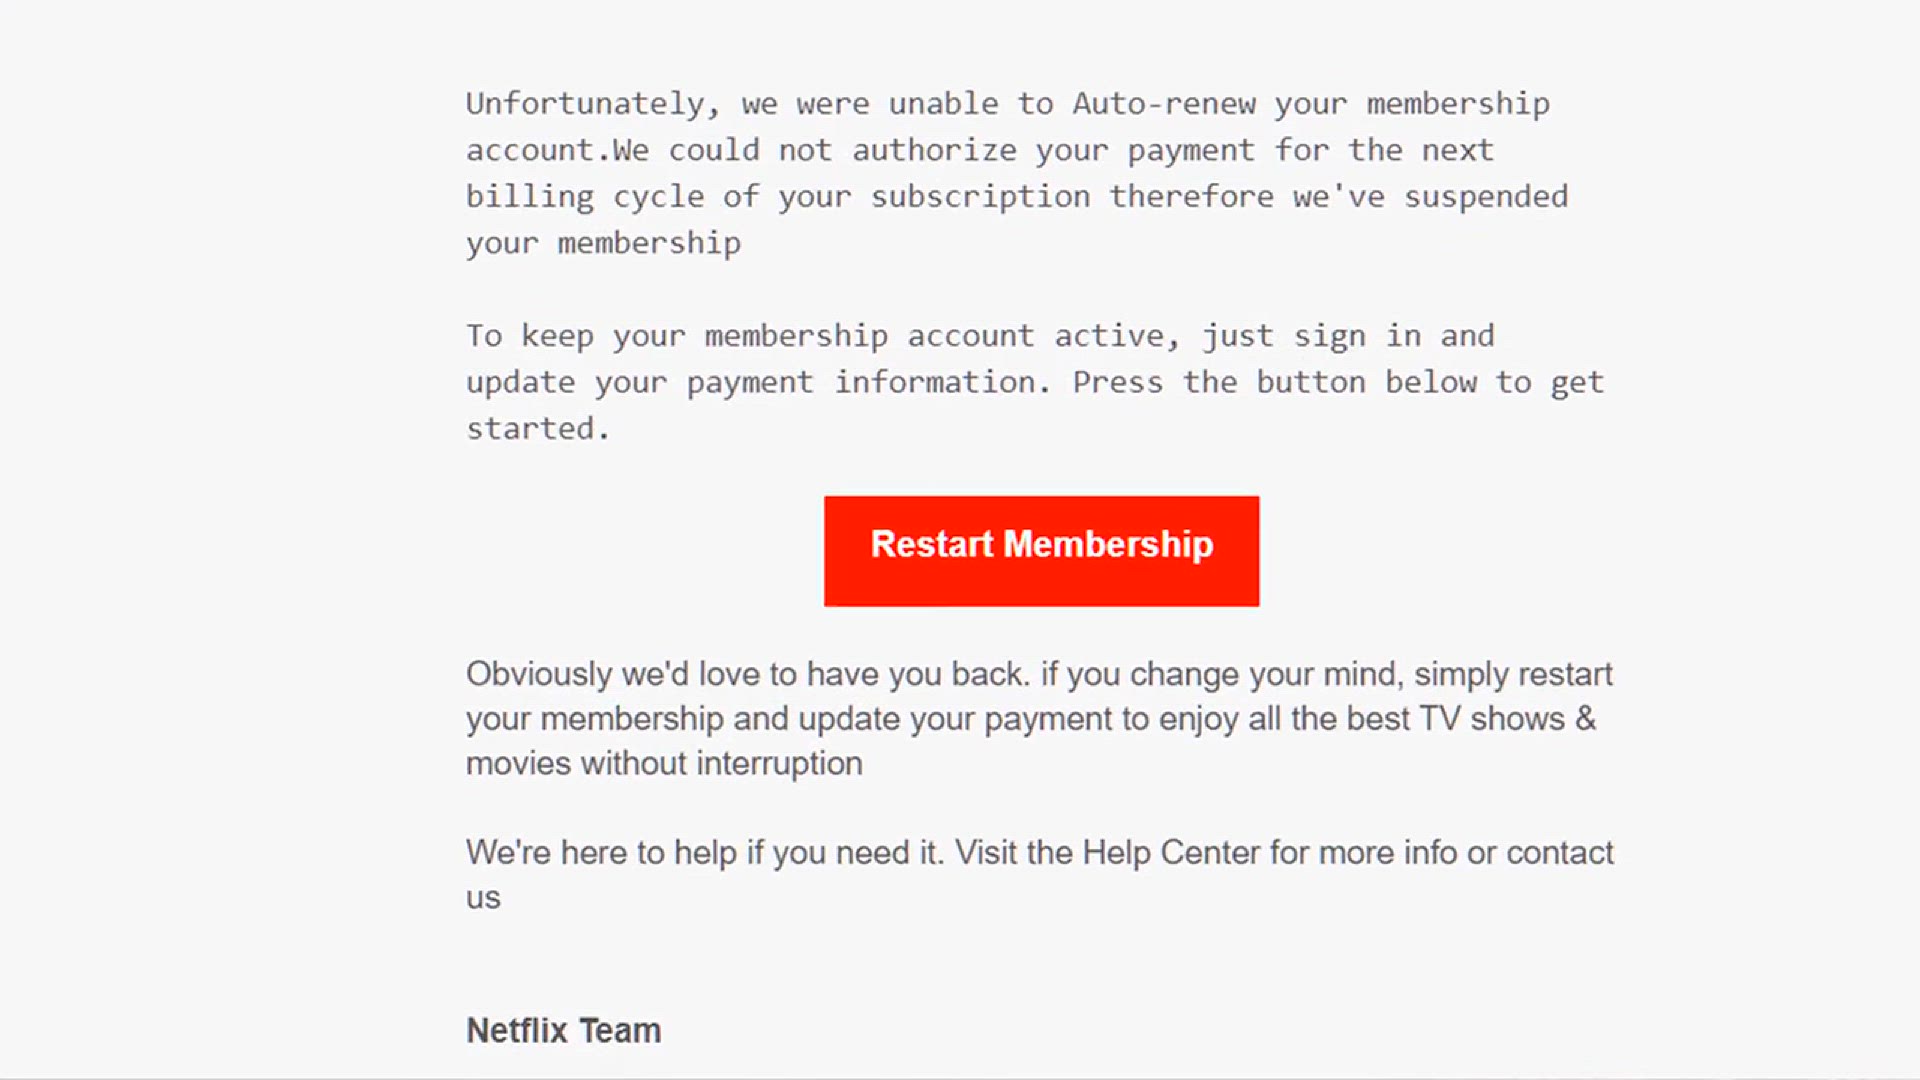Select the Netflix Team signature text
This screenshot has height=1080, width=1920.
(564, 1030)
